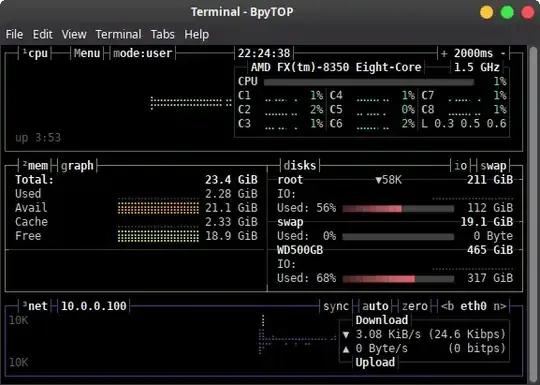This screenshot has width=540, height=385.
Task: Select previous network interface with <b
Action: point(447,306)
